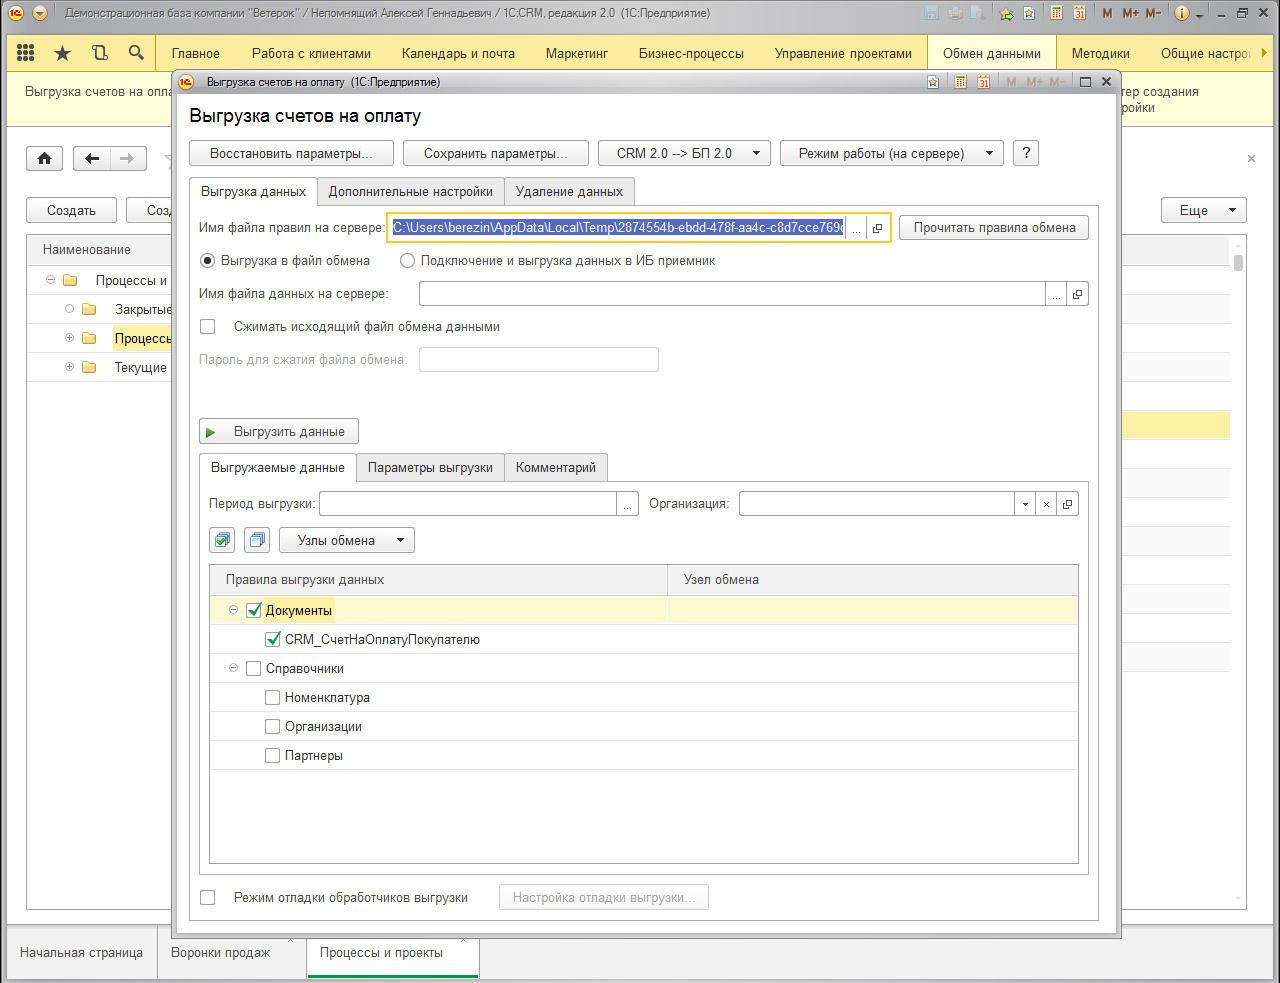The height and width of the screenshot is (983, 1280).
Task: Enable Сжимать исходящий файл обмена данными
Action: click(208, 326)
